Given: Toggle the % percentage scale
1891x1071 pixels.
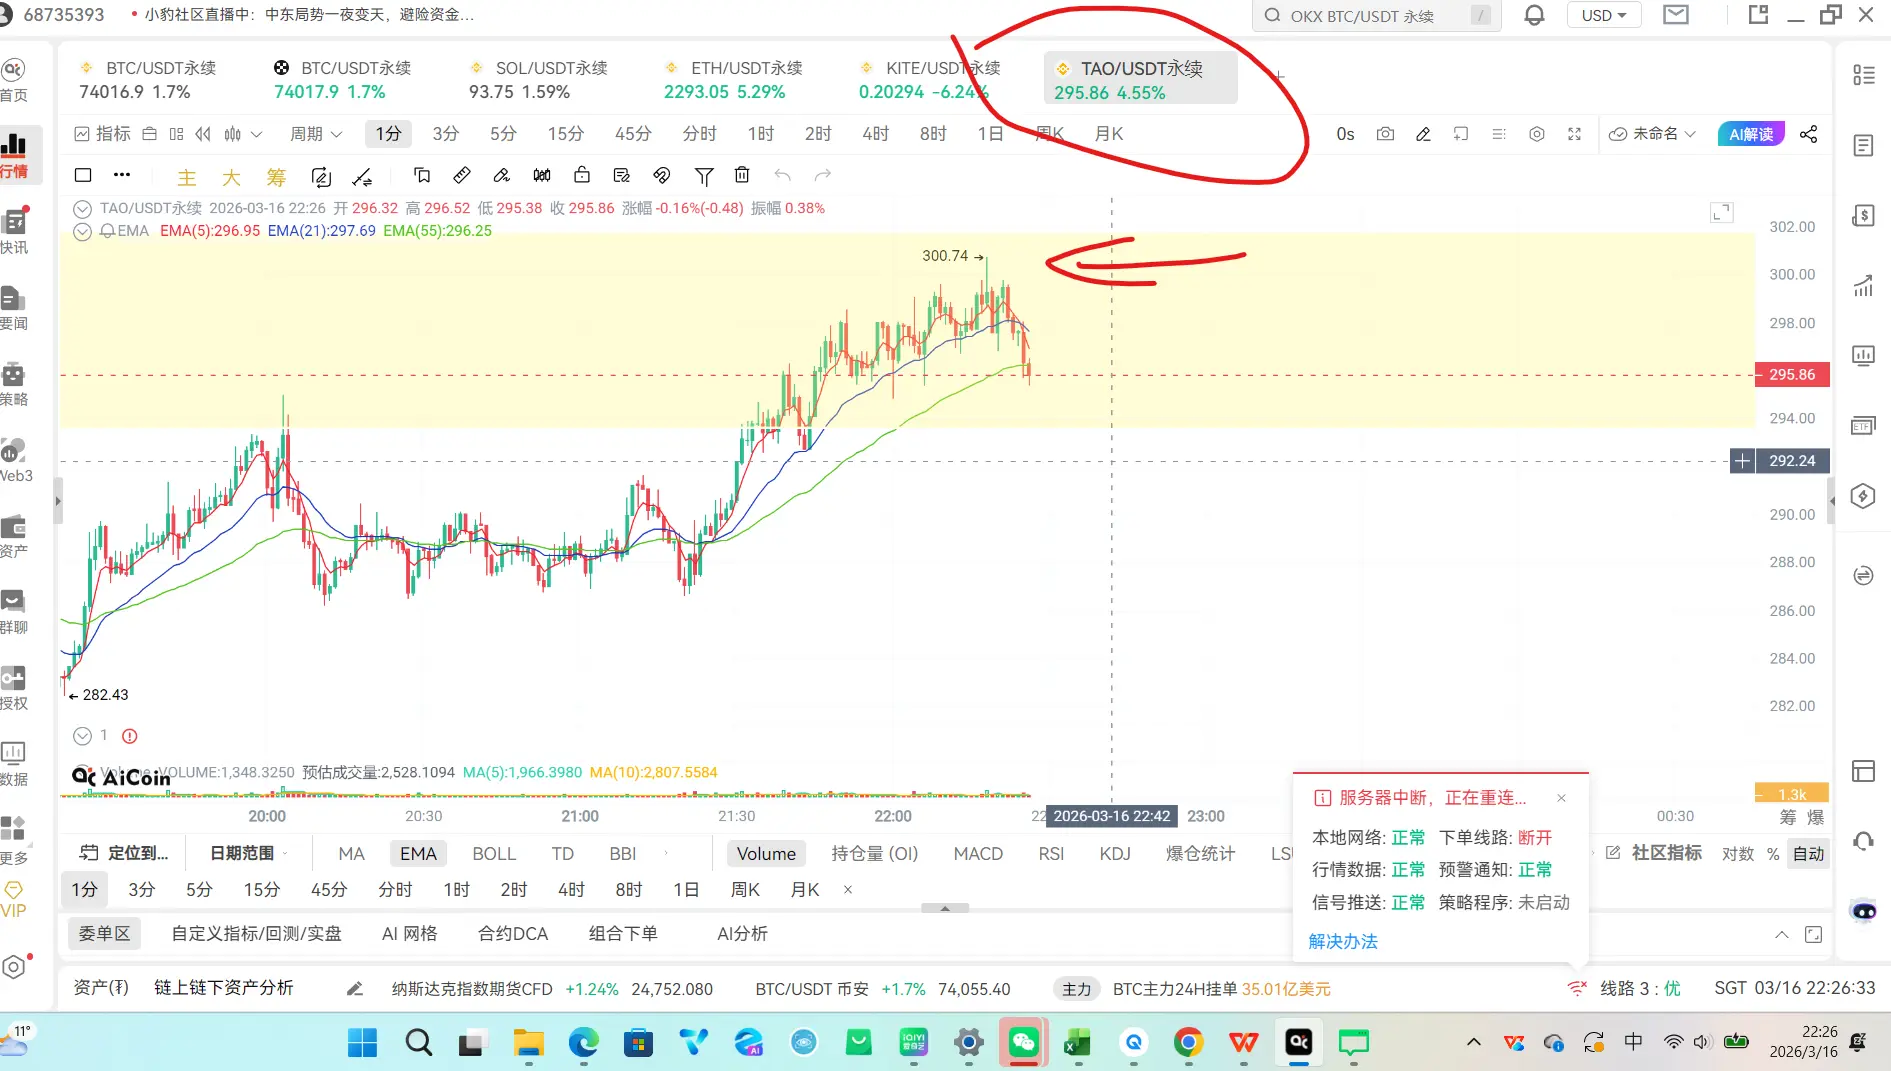Looking at the screenshot, I should point(1773,854).
